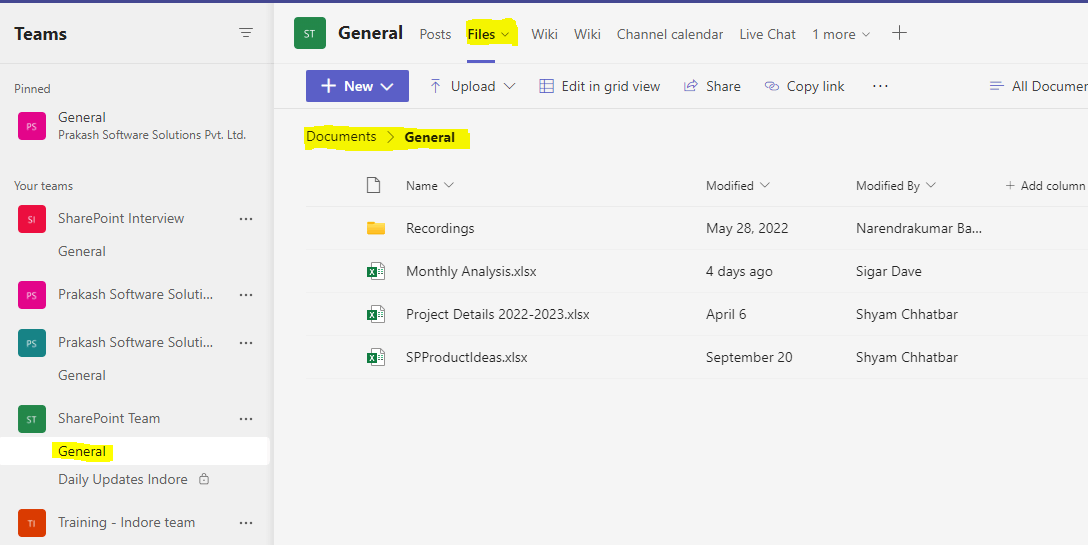Open more options for Training - Indore team
1088x545 pixels.
coord(246,523)
